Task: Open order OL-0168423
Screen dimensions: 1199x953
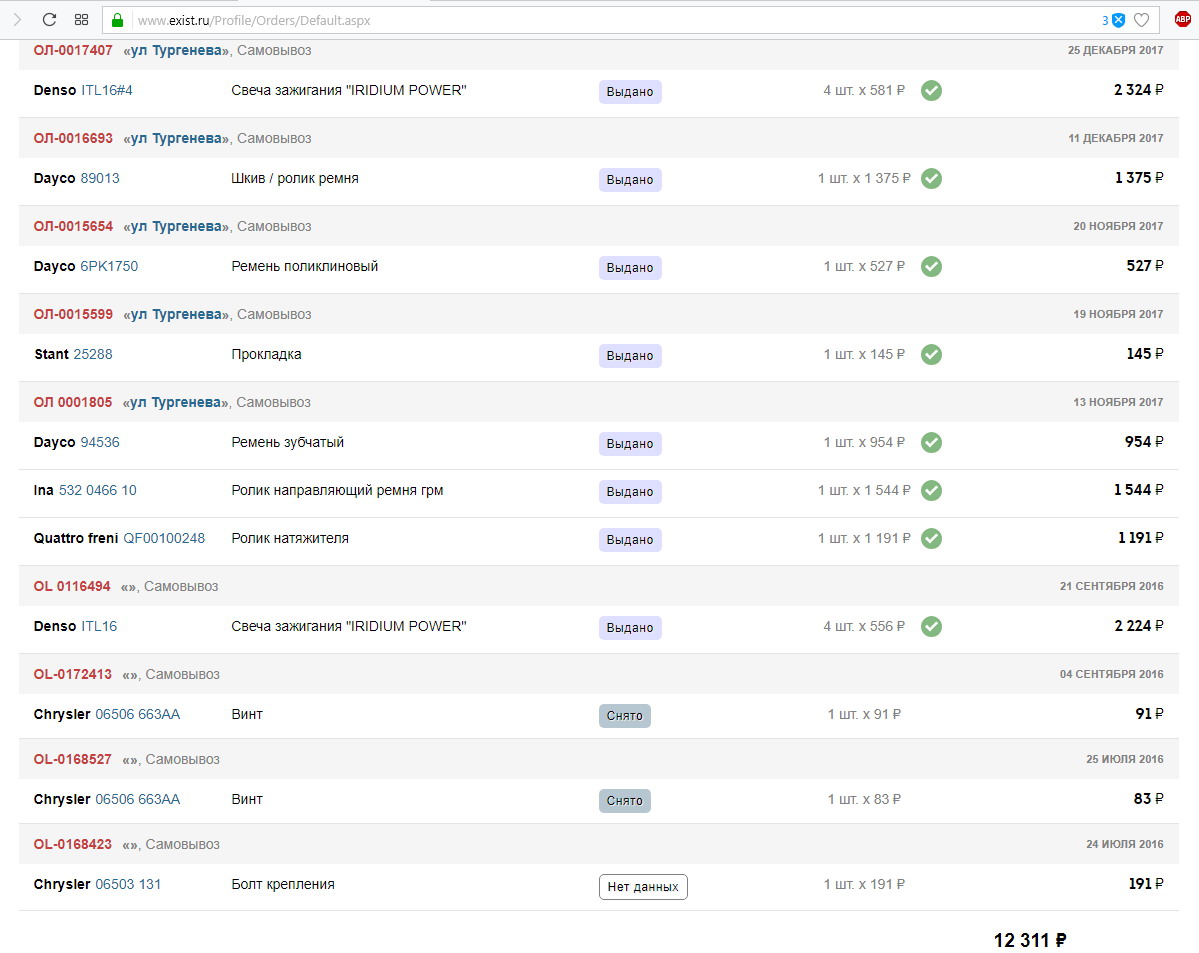Action: pyautogui.click(x=73, y=844)
